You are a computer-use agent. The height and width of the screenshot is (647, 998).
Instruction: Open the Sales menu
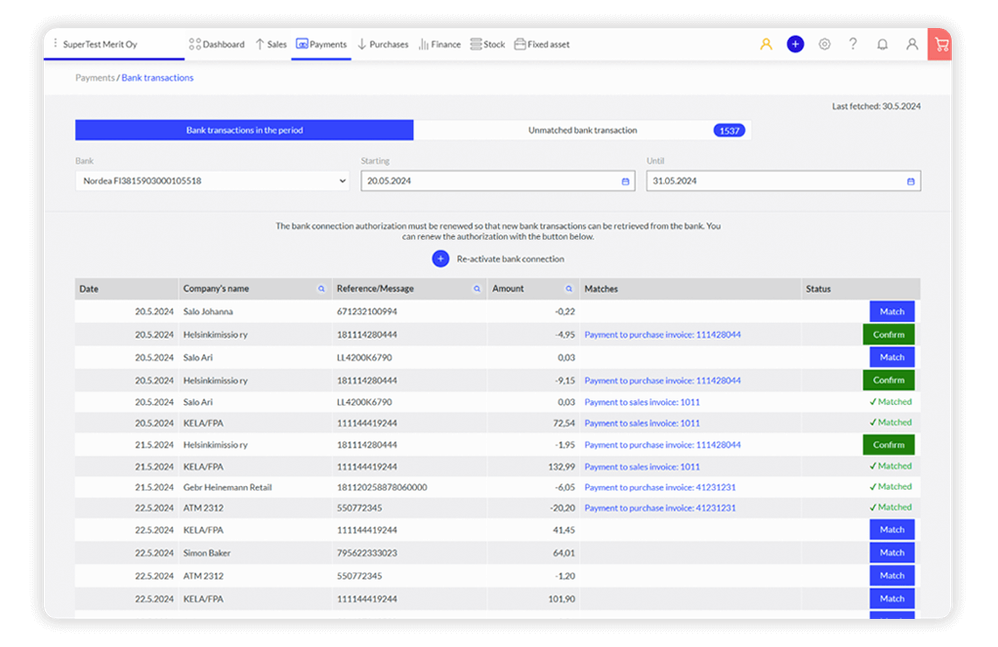point(271,44)
